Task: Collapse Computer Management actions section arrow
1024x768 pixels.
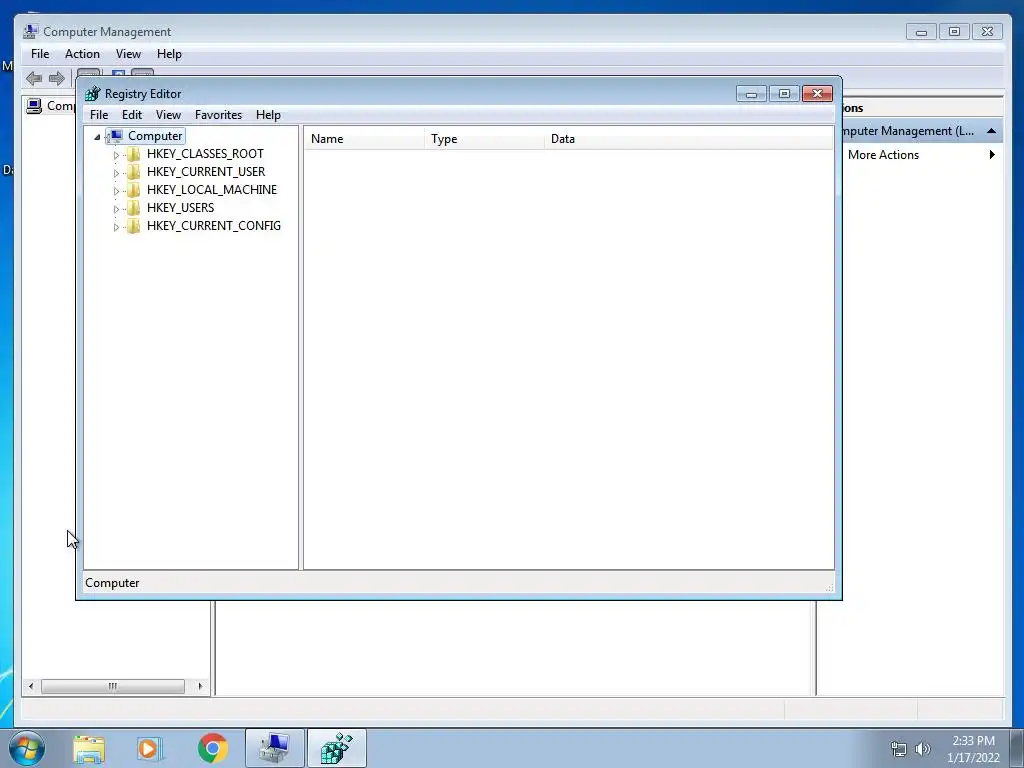Action: coord(991,131)
